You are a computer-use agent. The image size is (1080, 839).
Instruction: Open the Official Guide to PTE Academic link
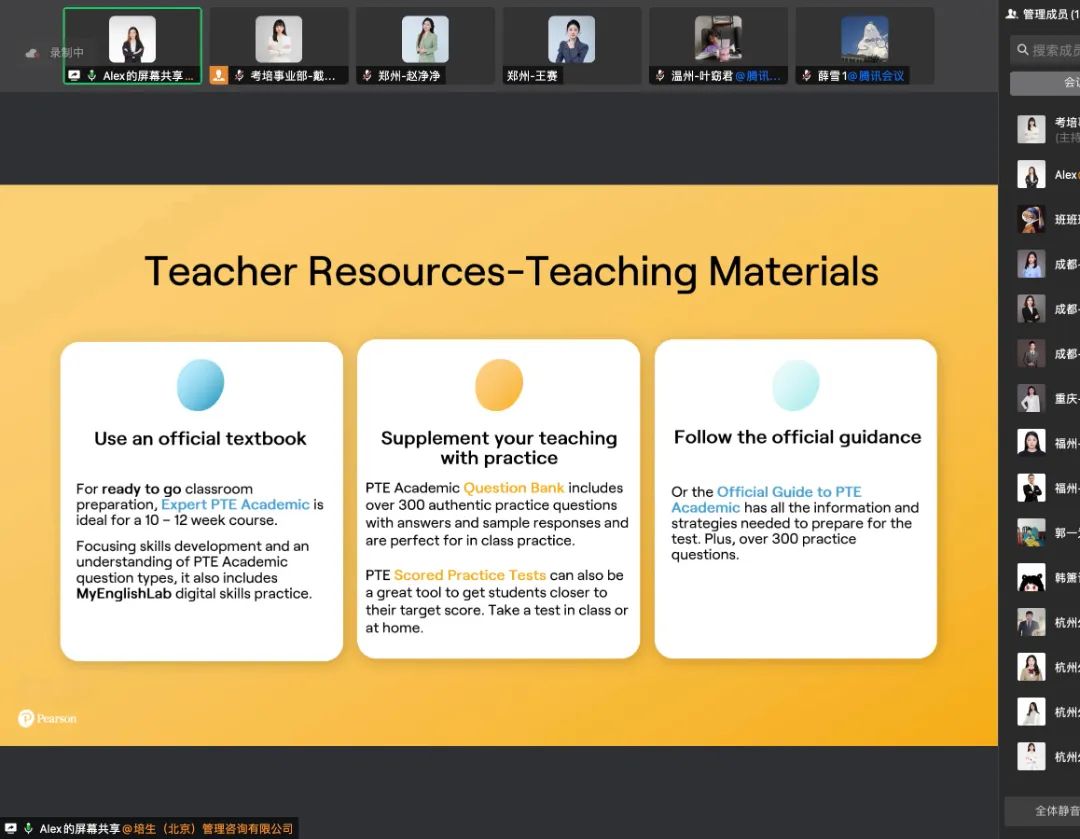(x=766, y=499)
